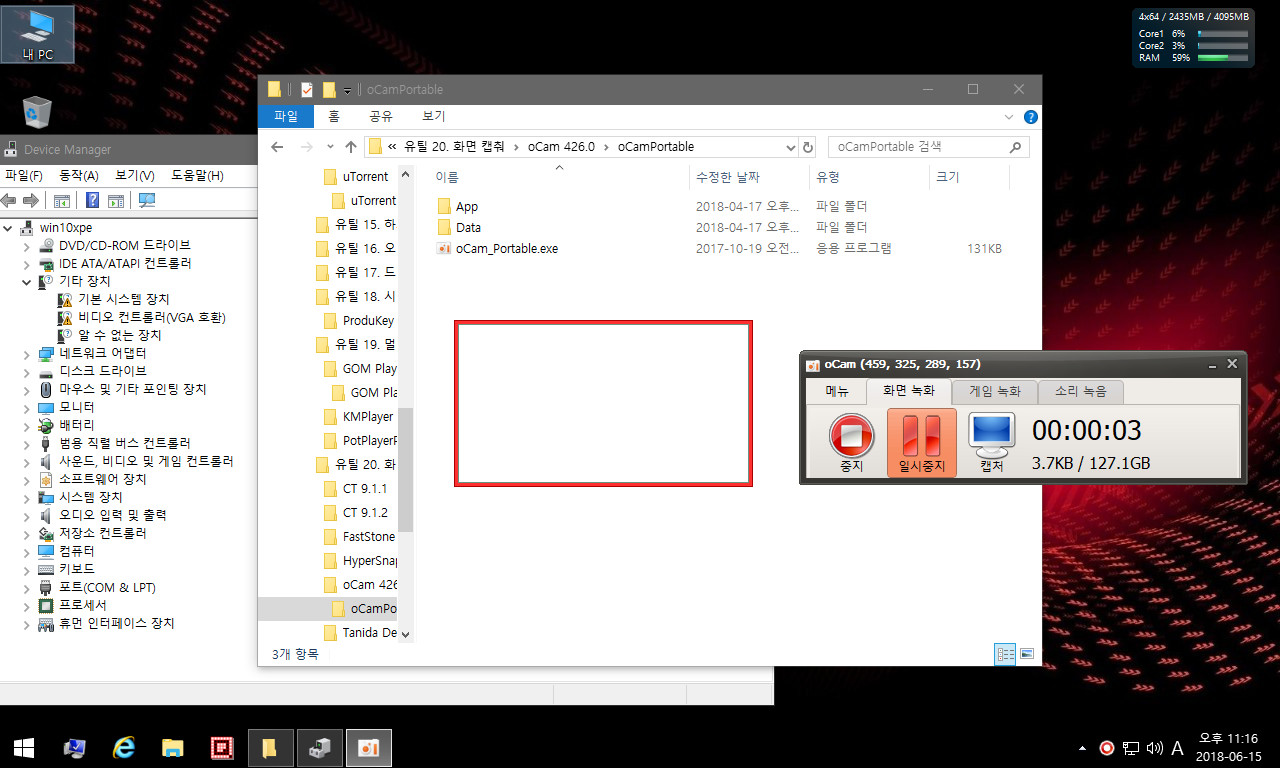The height and width of the screenshot is (768, 1280).
Task: Open 파일(F) menu in Device Manager
Action: point(24,176)
